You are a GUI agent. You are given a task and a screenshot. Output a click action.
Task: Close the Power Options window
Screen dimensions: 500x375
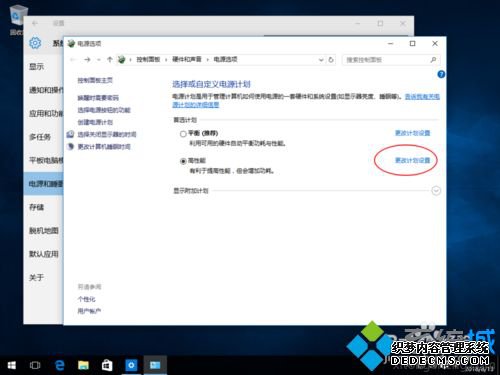[435, 43]
